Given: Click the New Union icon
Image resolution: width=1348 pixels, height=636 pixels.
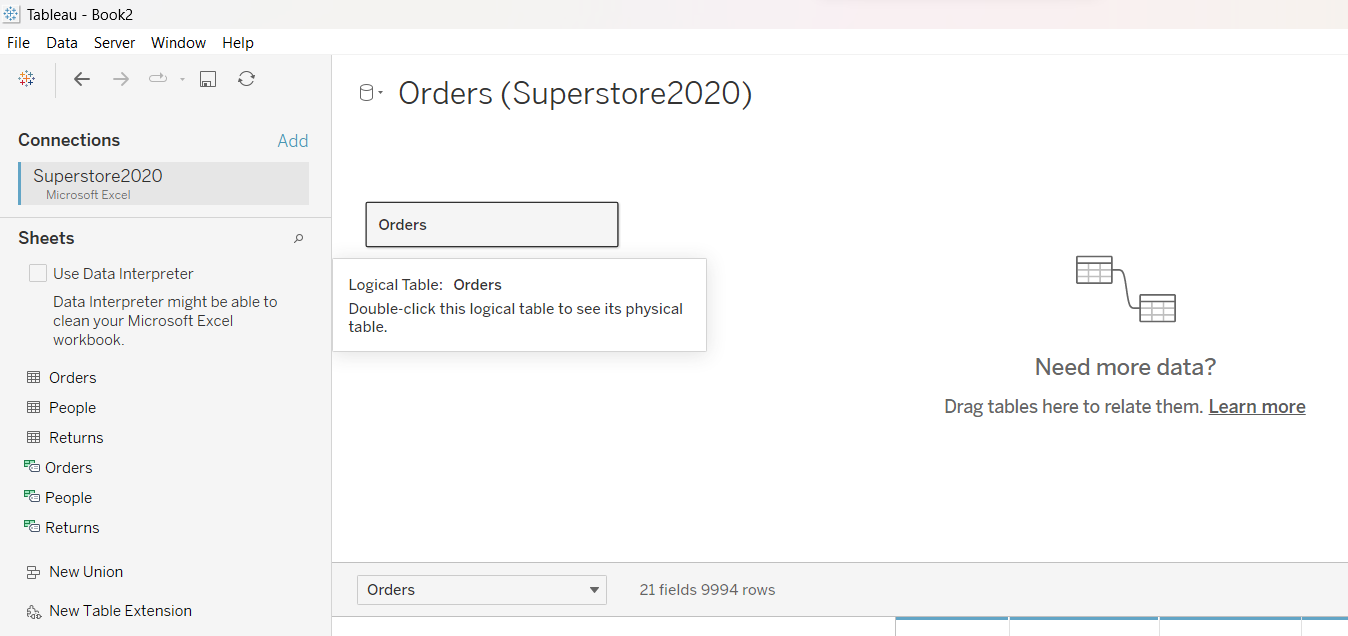Looking at the screenshot, I should [x=34, y=572].
